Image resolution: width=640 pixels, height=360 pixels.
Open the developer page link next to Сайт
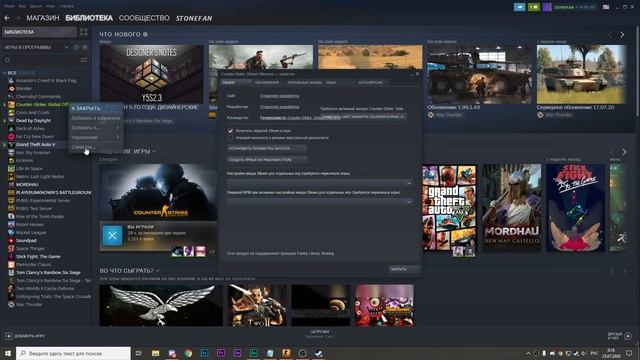tap(280, 96)
